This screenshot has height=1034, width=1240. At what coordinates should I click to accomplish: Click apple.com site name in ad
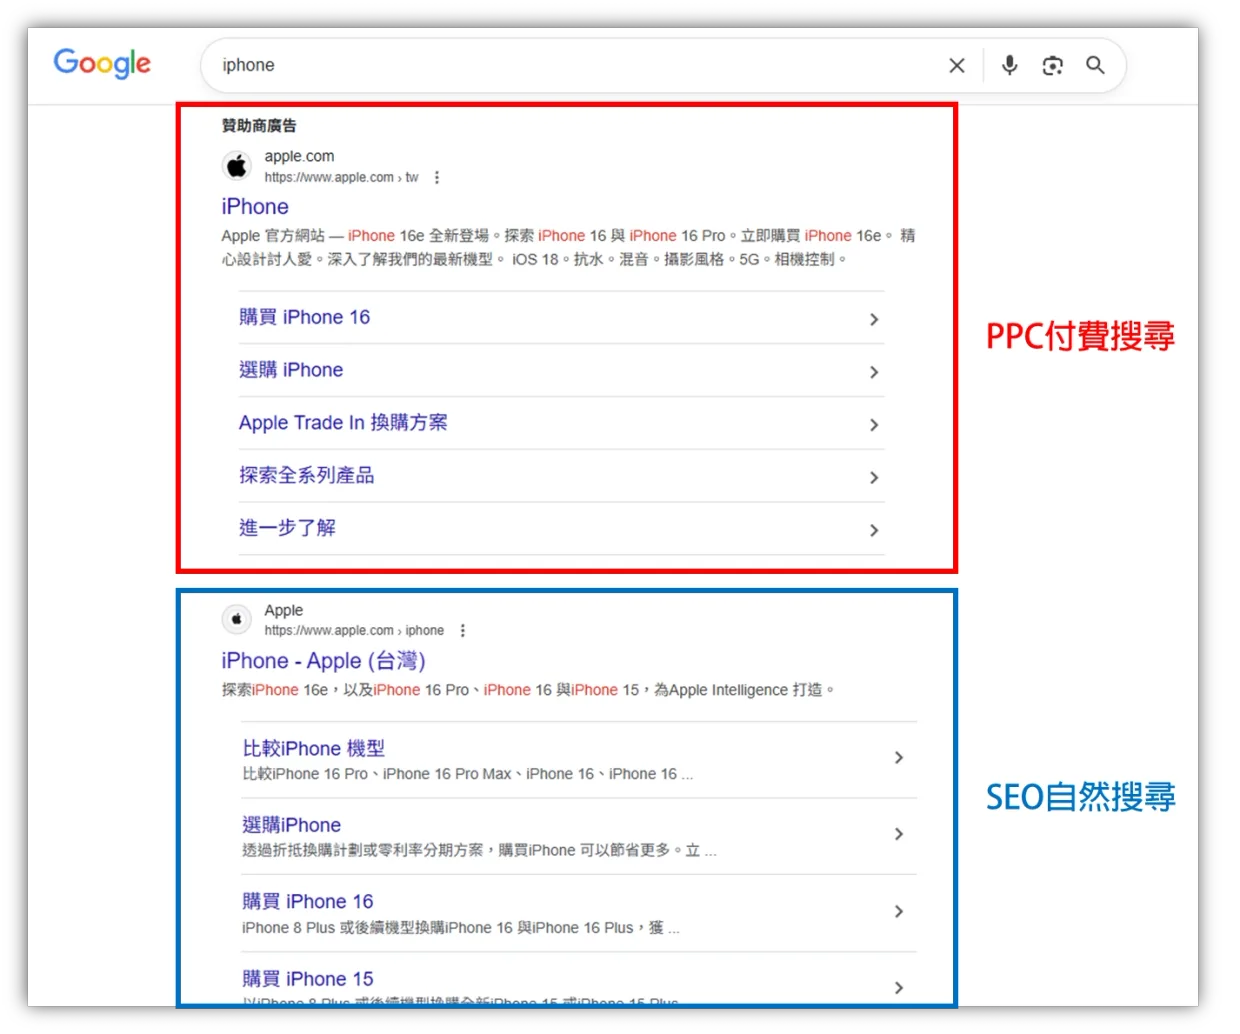tap(300, 156)
